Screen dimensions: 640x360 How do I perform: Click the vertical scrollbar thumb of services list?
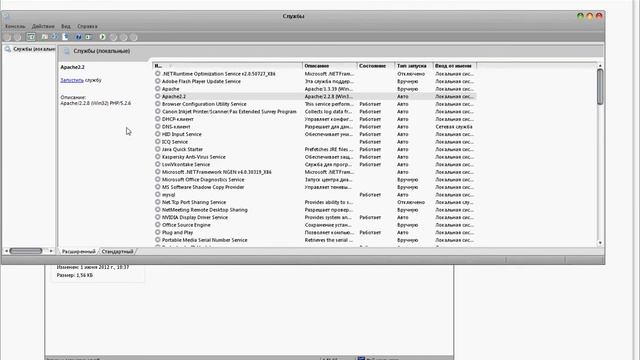pos(600,87)
